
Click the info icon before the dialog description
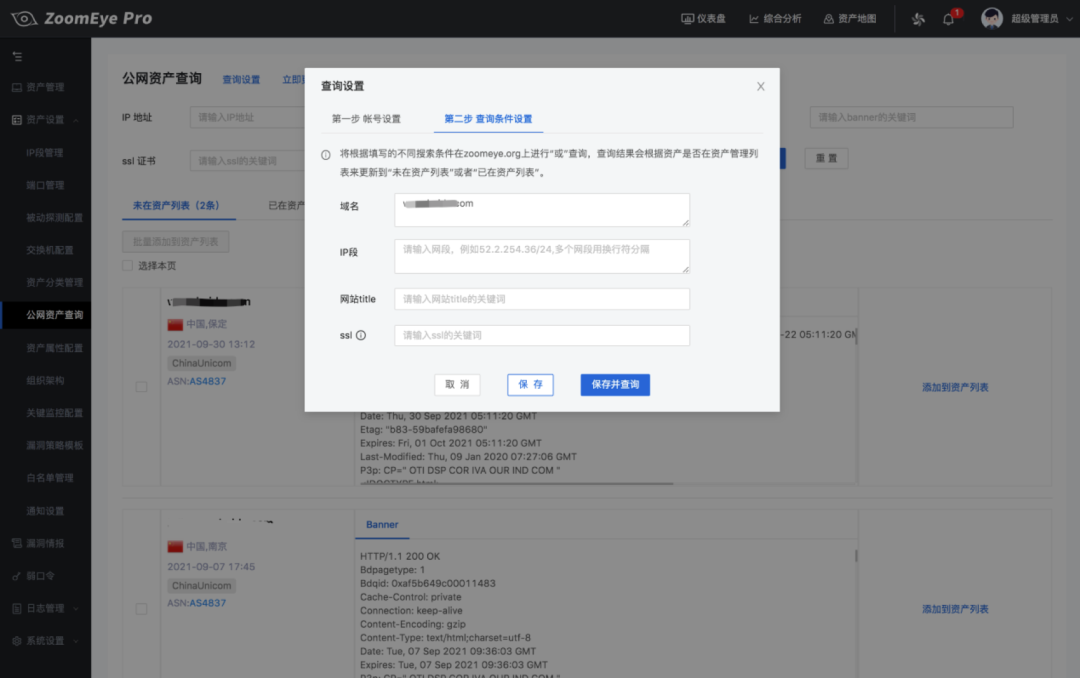326,155
